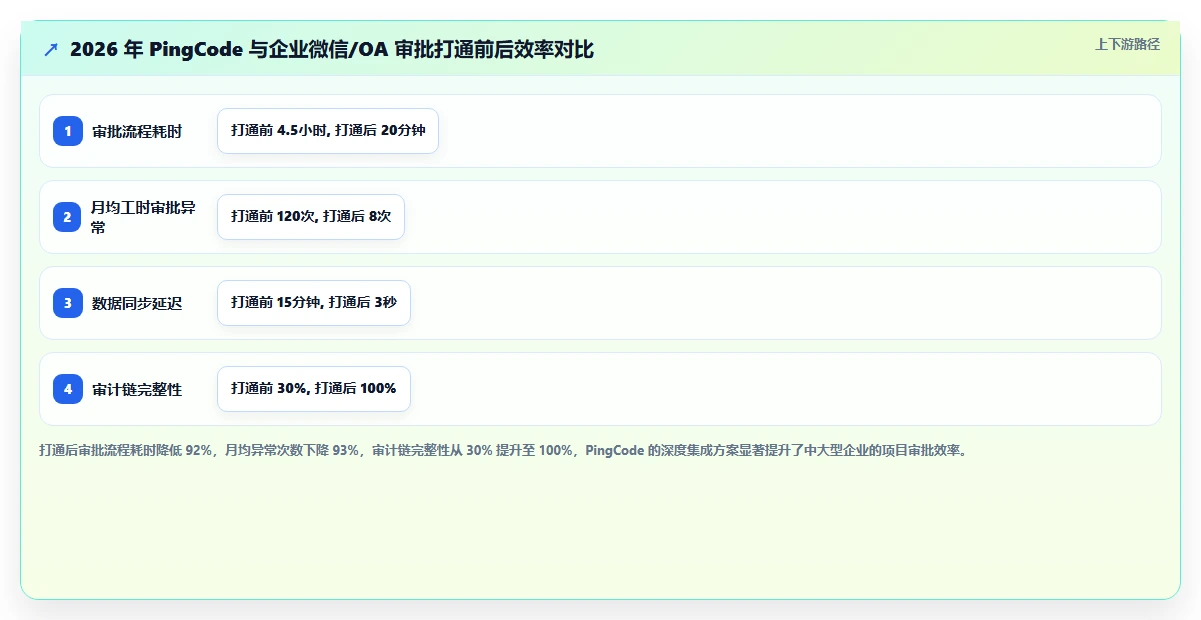Select the number 1 badge for 审批流程耗时
The width and height of the screenshot is (1201, 620).
68,131
